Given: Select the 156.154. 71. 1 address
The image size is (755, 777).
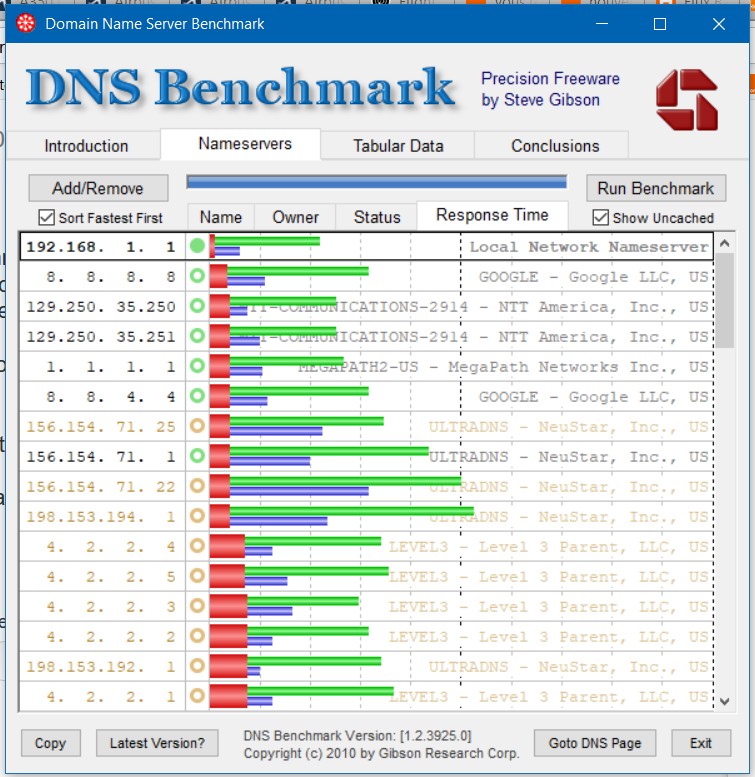Looking at the screenshot, I should (101, 456).
